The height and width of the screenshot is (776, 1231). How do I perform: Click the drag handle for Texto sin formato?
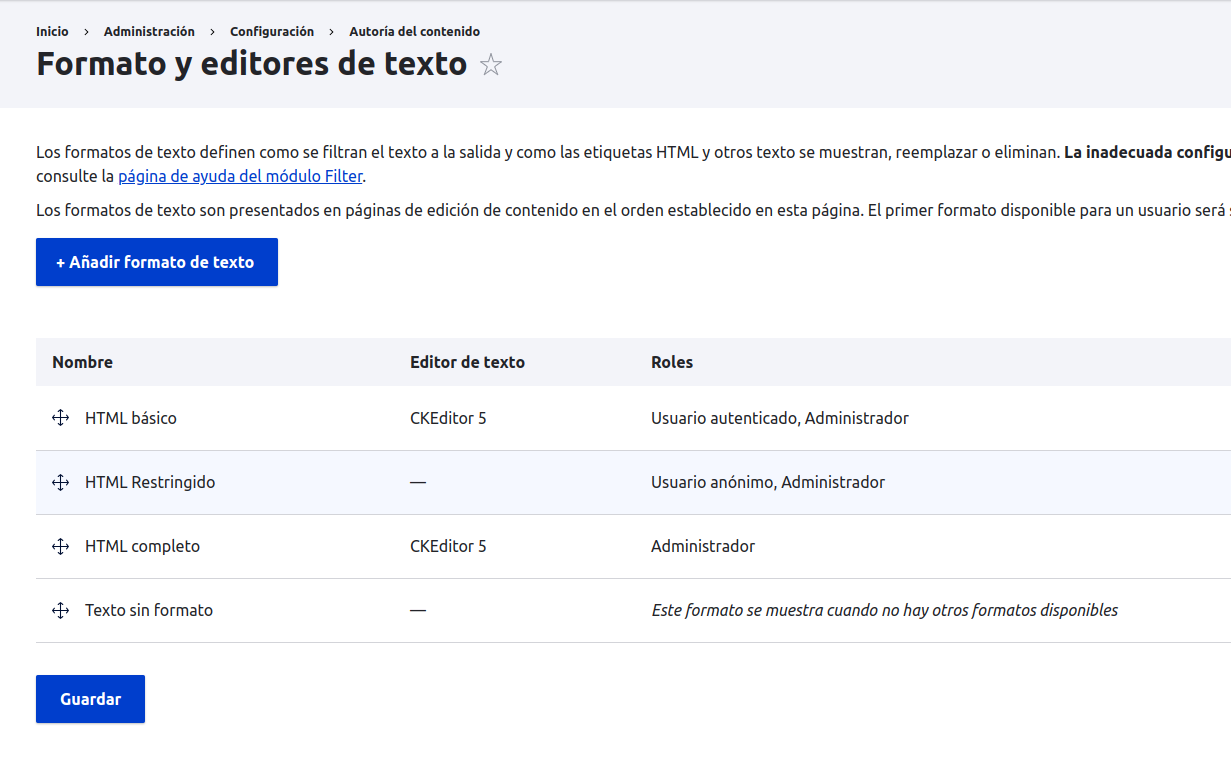(60, 610)
